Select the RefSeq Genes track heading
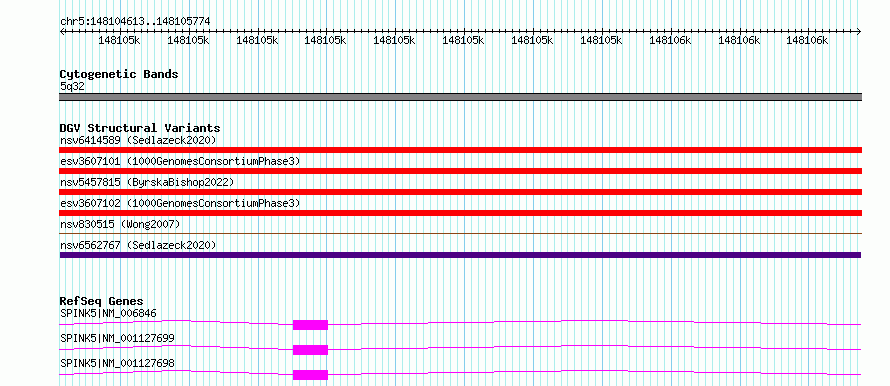This screenshot has height=386, width=890. pos(102,301)
